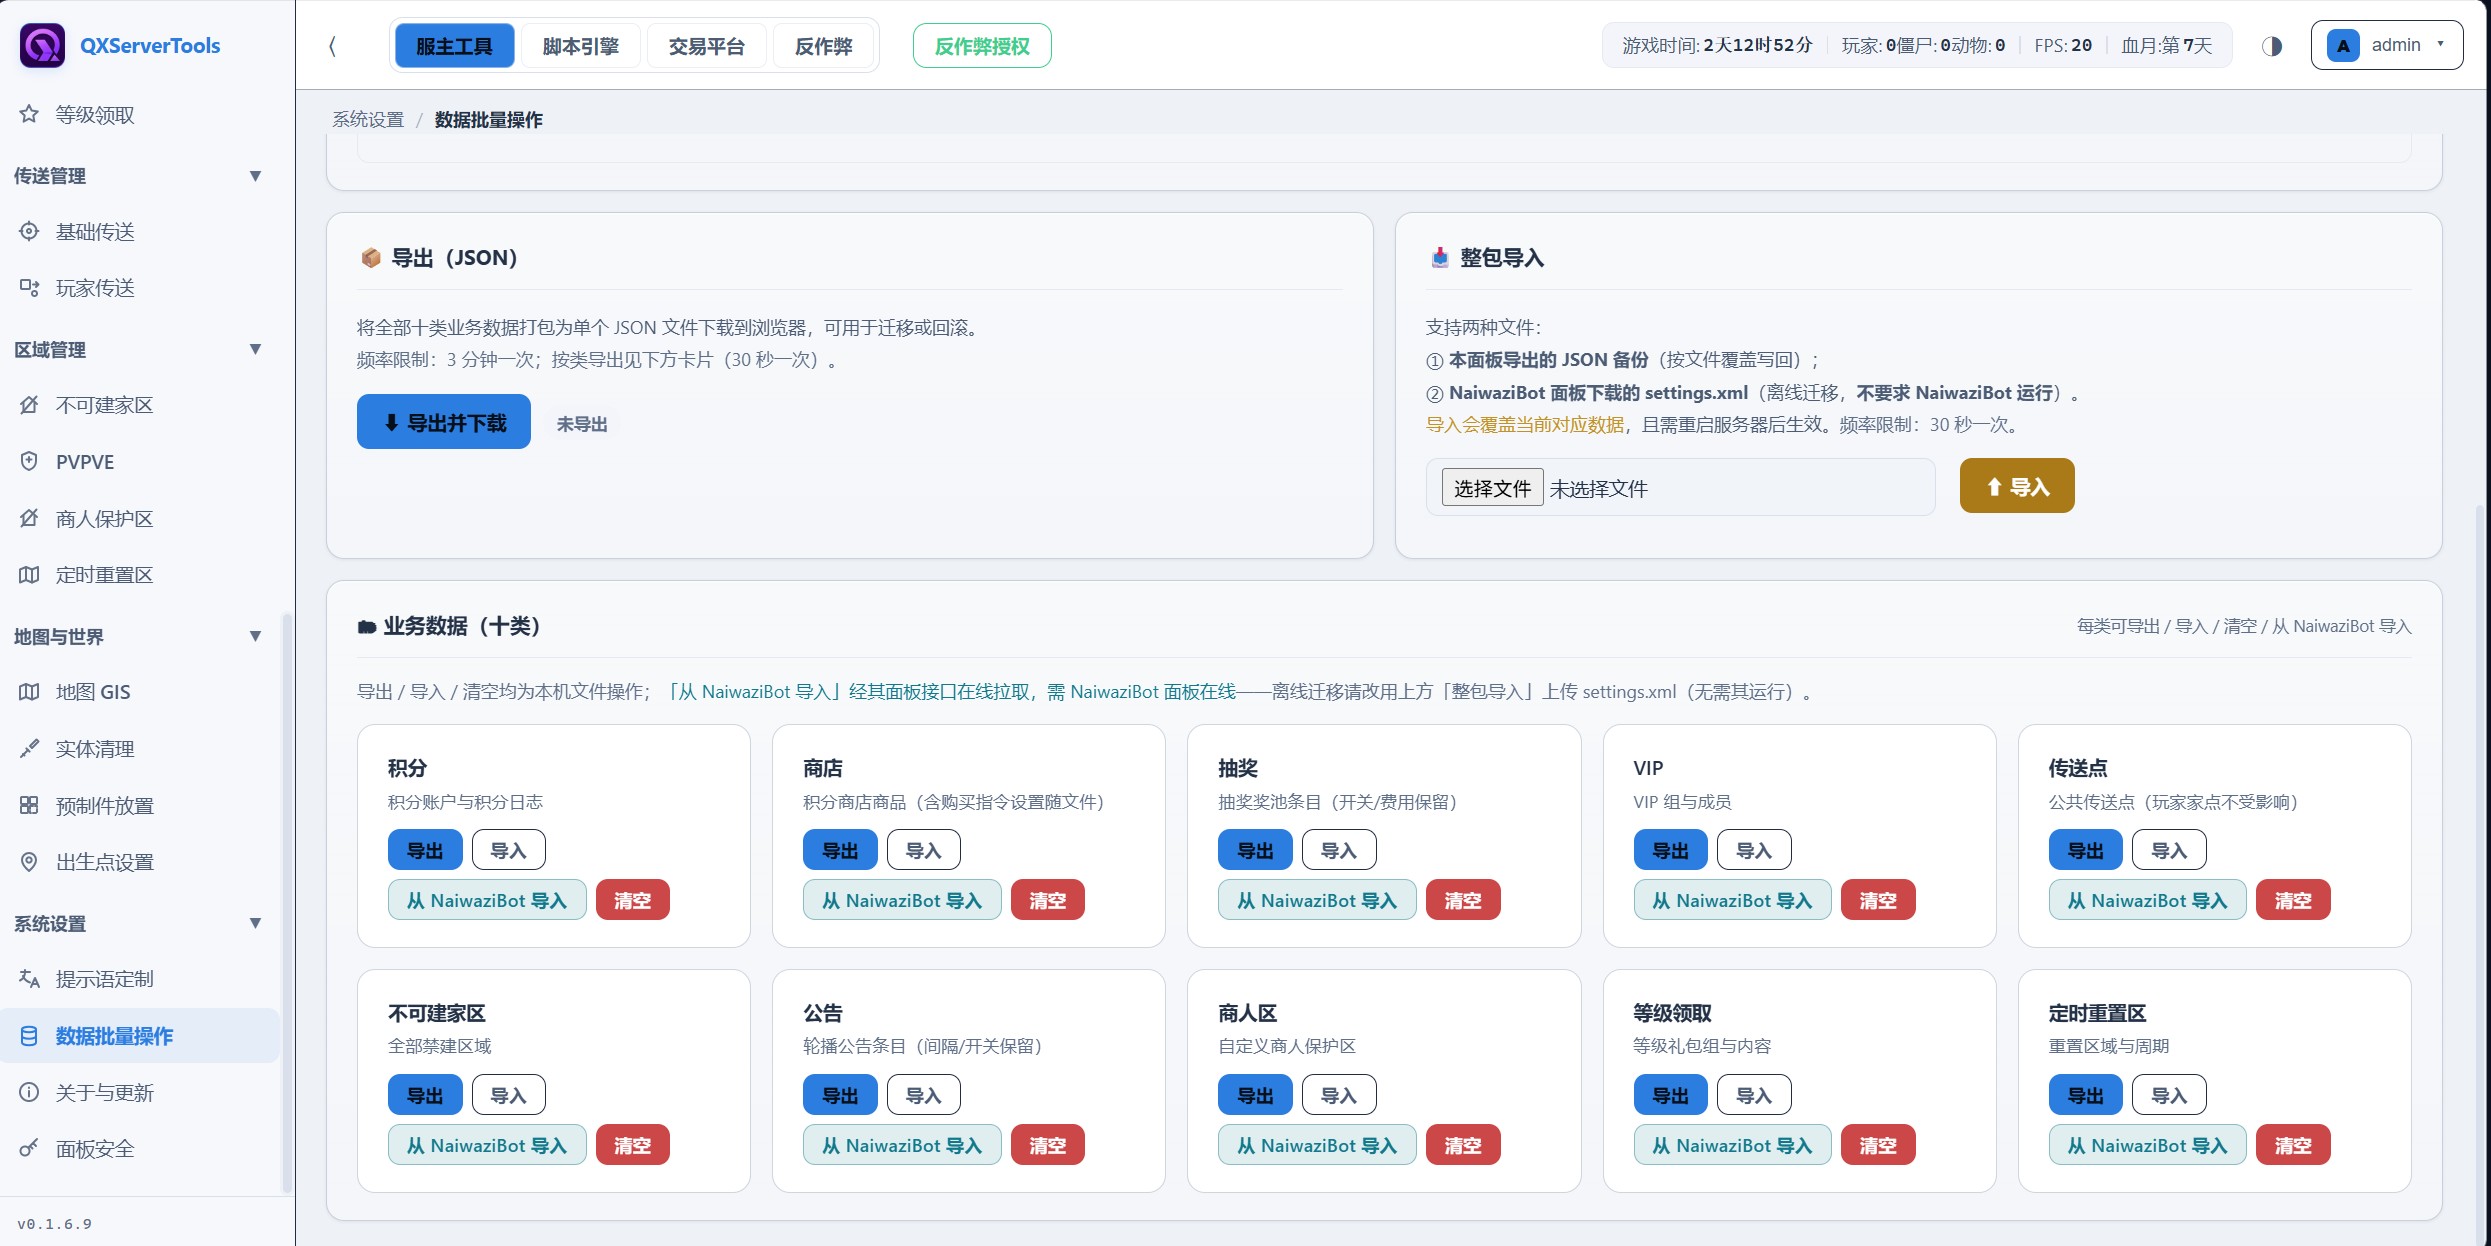2491x1246 pixels.
Task: Switch to 交易平台 tab
Action: [x=706, y=46]
